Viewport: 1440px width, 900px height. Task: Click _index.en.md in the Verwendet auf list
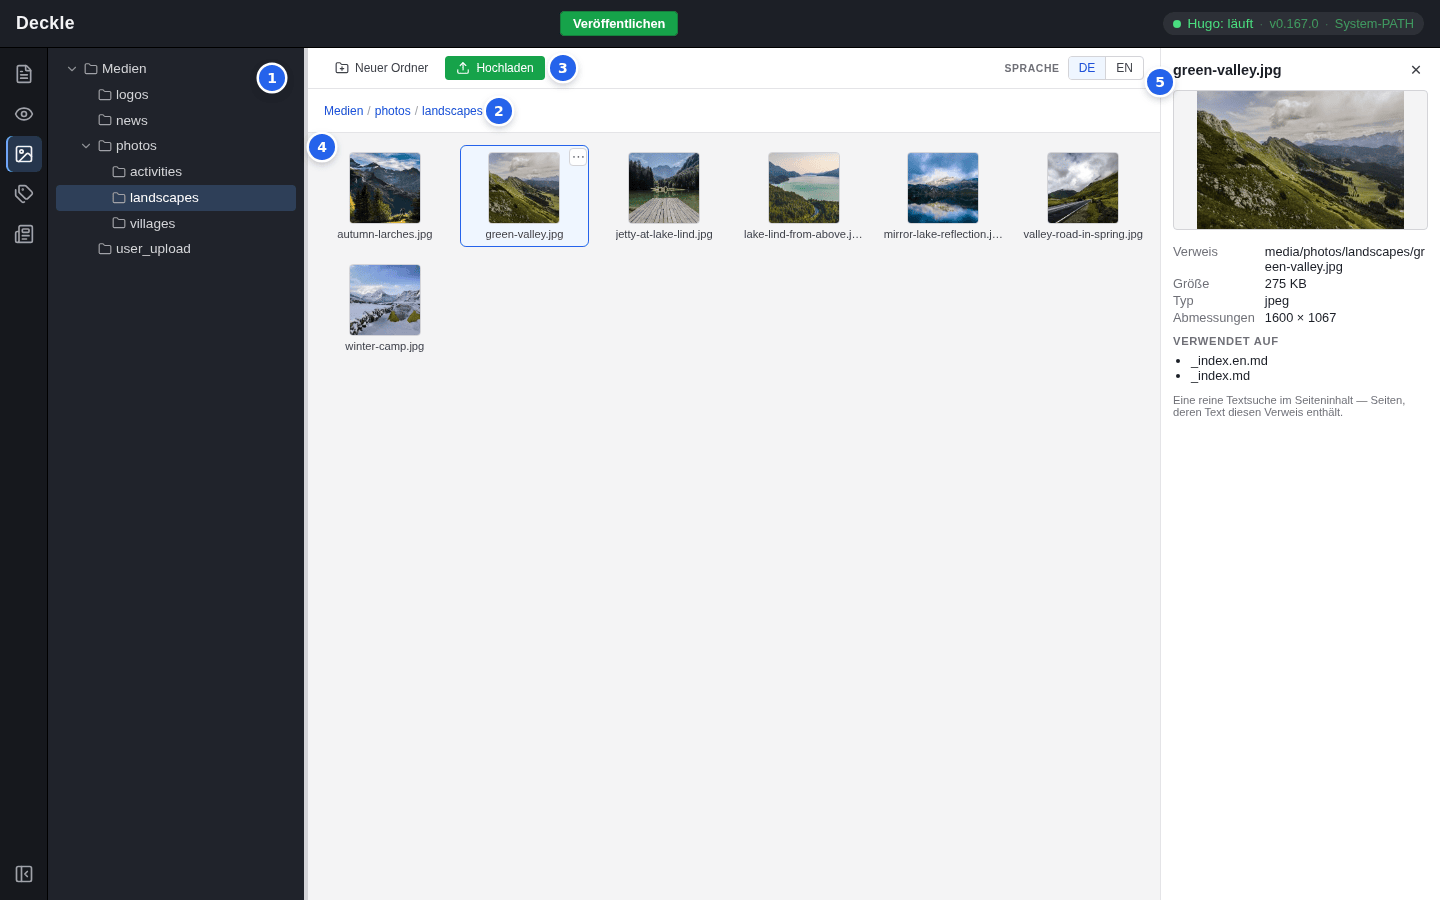pyautogui.click(x=1229, y=361)
